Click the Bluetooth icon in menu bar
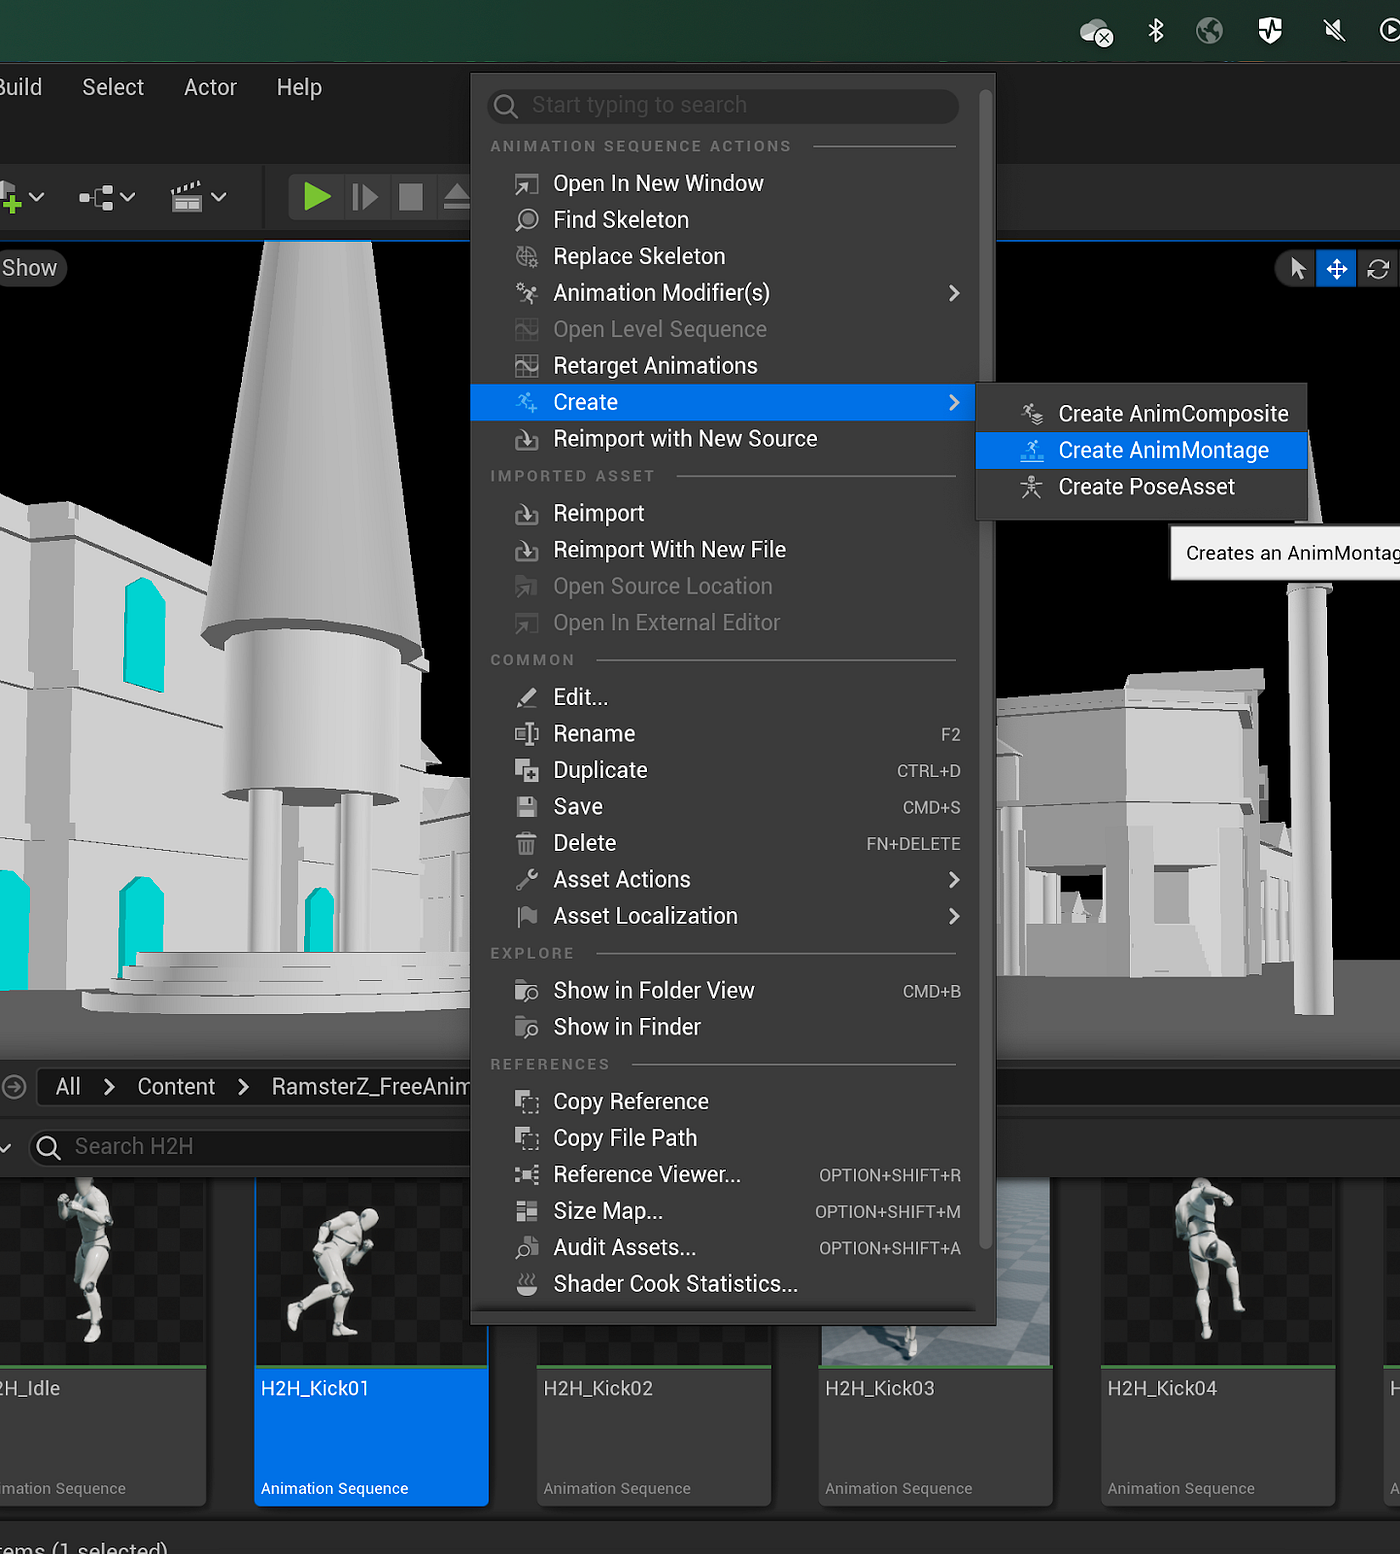Image resolution: width=1400 pixels, height=1554 pixels. [x=1156, y=31]
